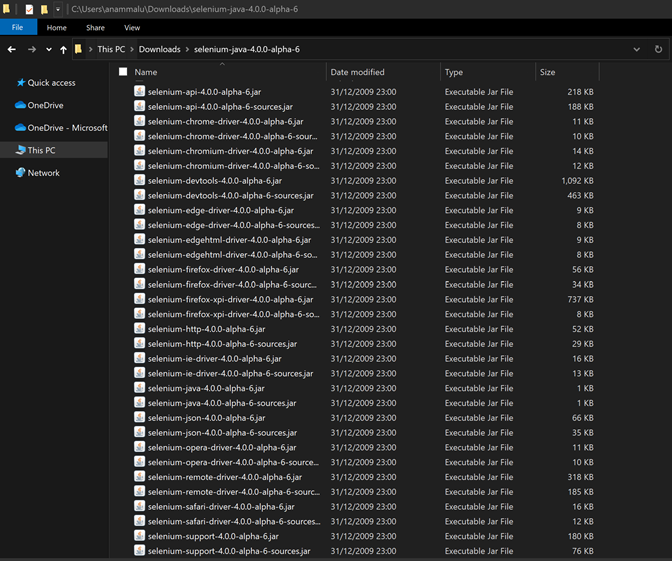Click the New folder quick access toolbar icon

point(44,9)
